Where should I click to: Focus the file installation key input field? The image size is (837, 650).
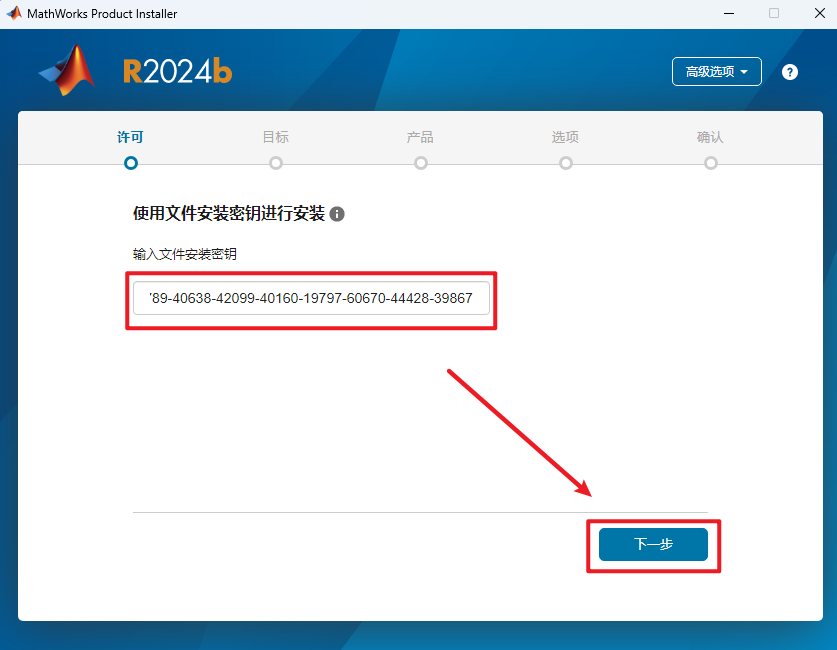(x=311, y=298)
